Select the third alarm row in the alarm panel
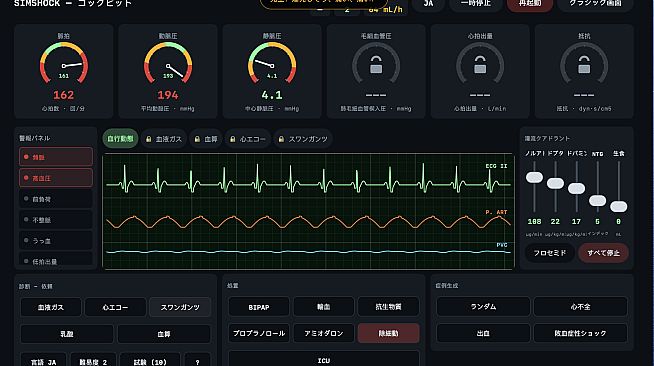 point(56,199)
